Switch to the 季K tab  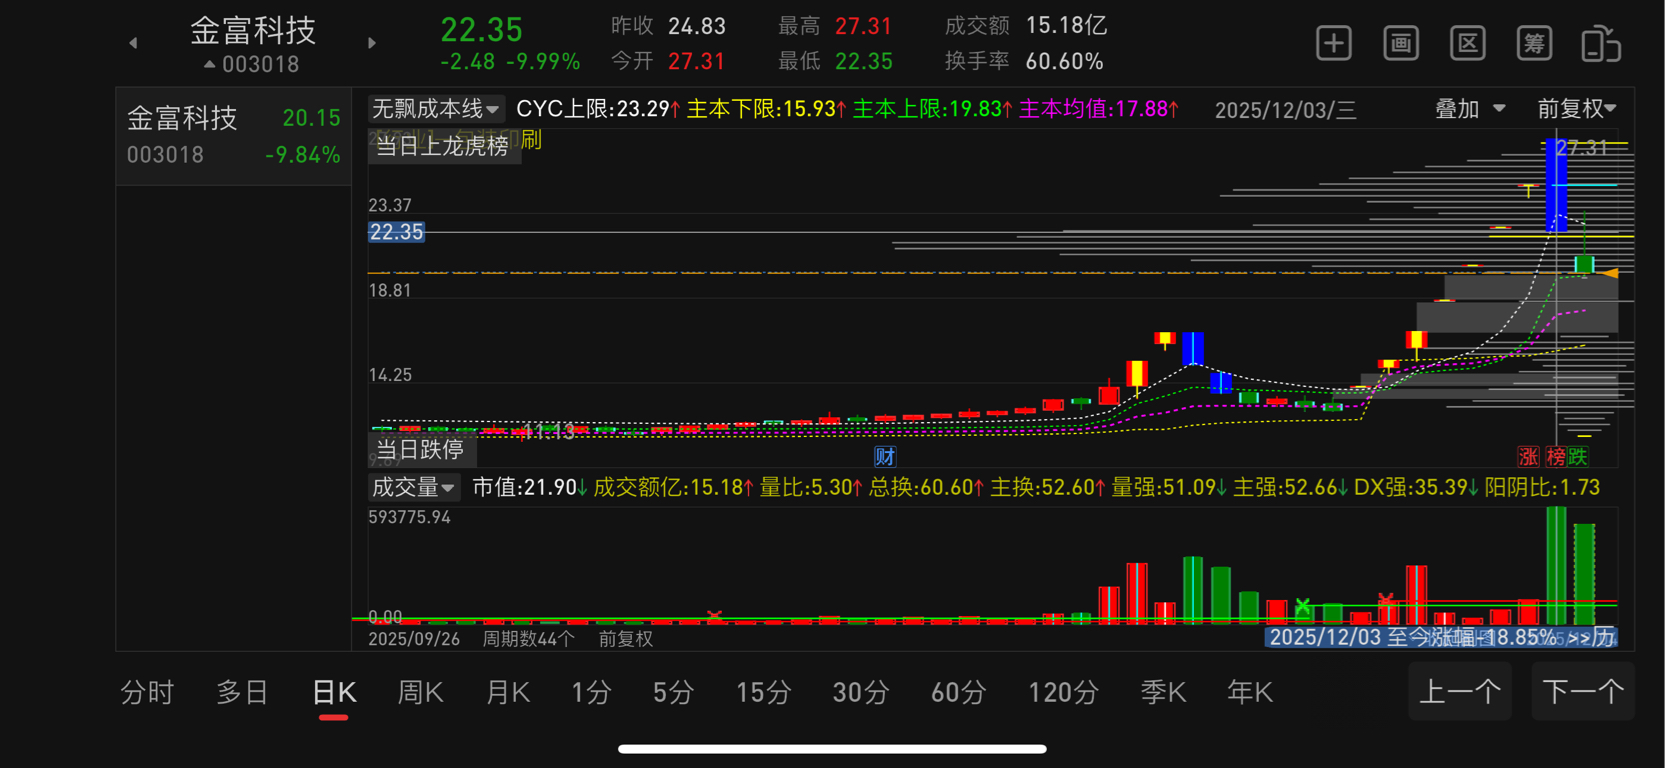click(x=1163, y=692)
